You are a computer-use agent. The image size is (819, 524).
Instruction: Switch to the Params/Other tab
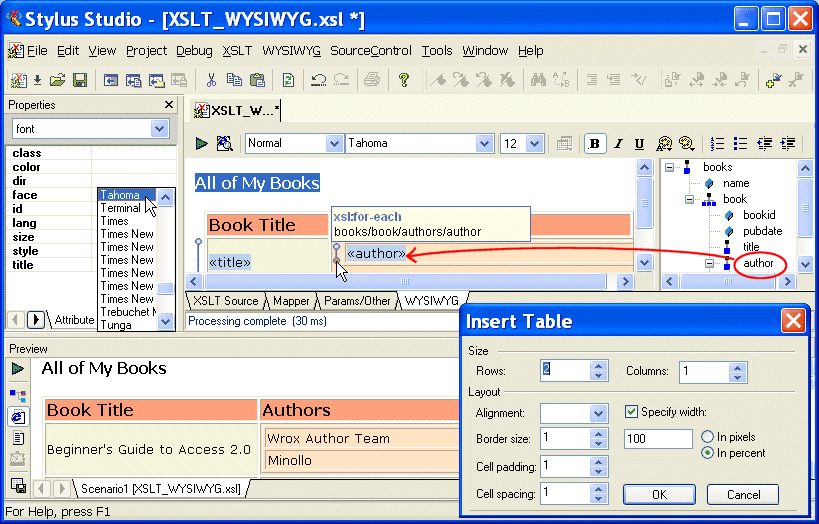pos(357,301)
